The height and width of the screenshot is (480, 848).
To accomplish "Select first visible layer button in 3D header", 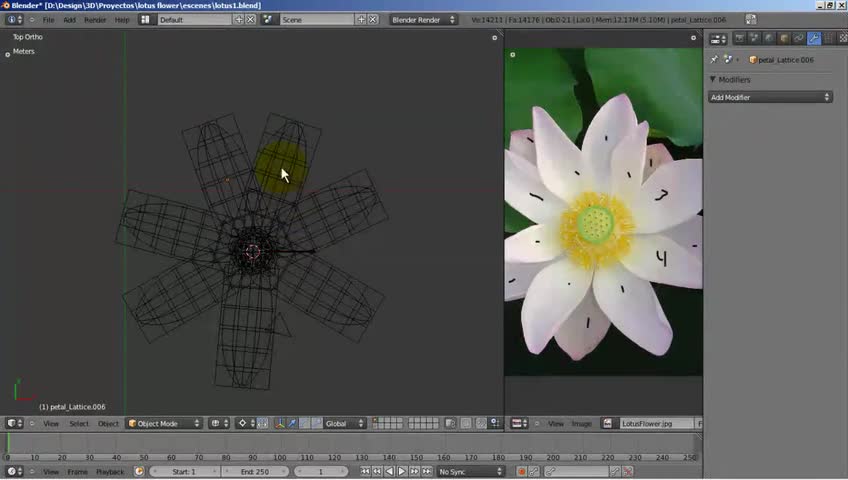I will pos(376,421).
